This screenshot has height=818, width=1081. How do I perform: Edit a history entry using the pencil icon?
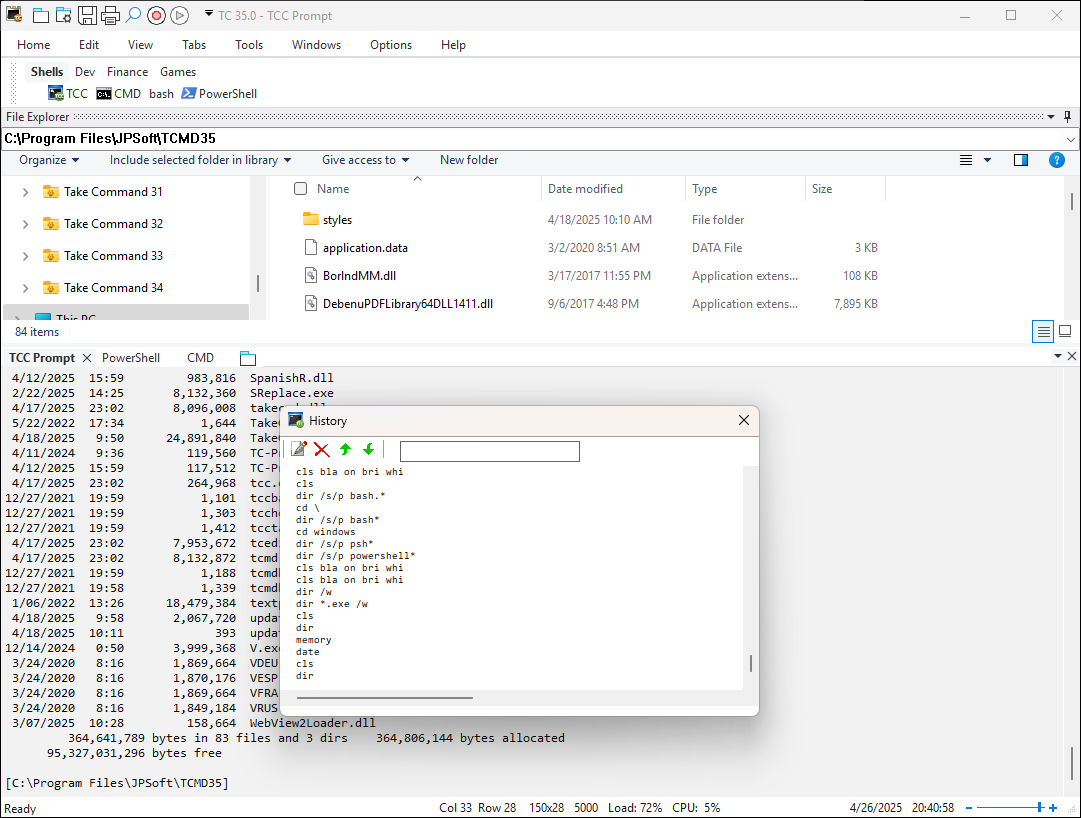click(x=298, y=449)
